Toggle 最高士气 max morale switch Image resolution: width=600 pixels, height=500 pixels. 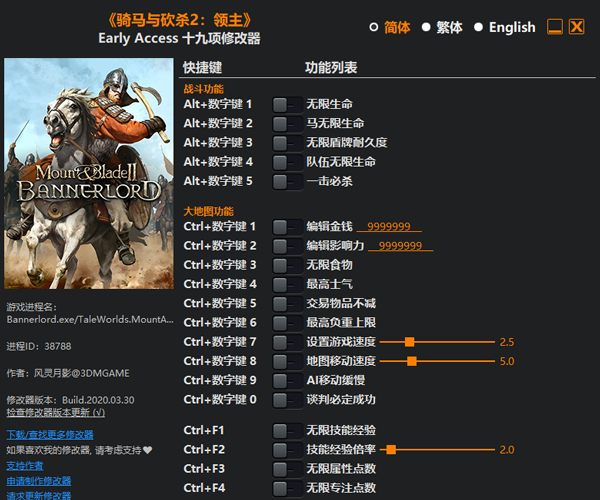tap(287, 284)
